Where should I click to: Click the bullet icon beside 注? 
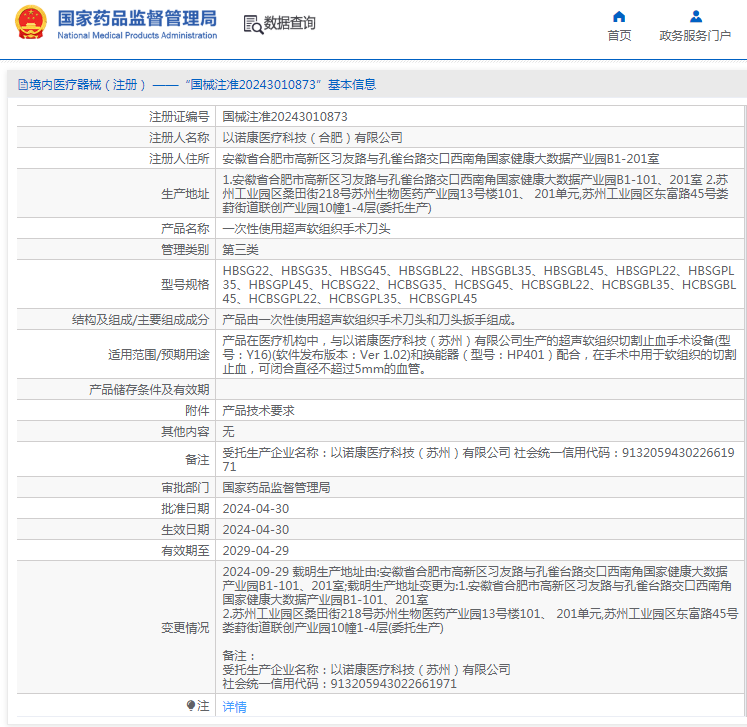[x=191, y=705]
